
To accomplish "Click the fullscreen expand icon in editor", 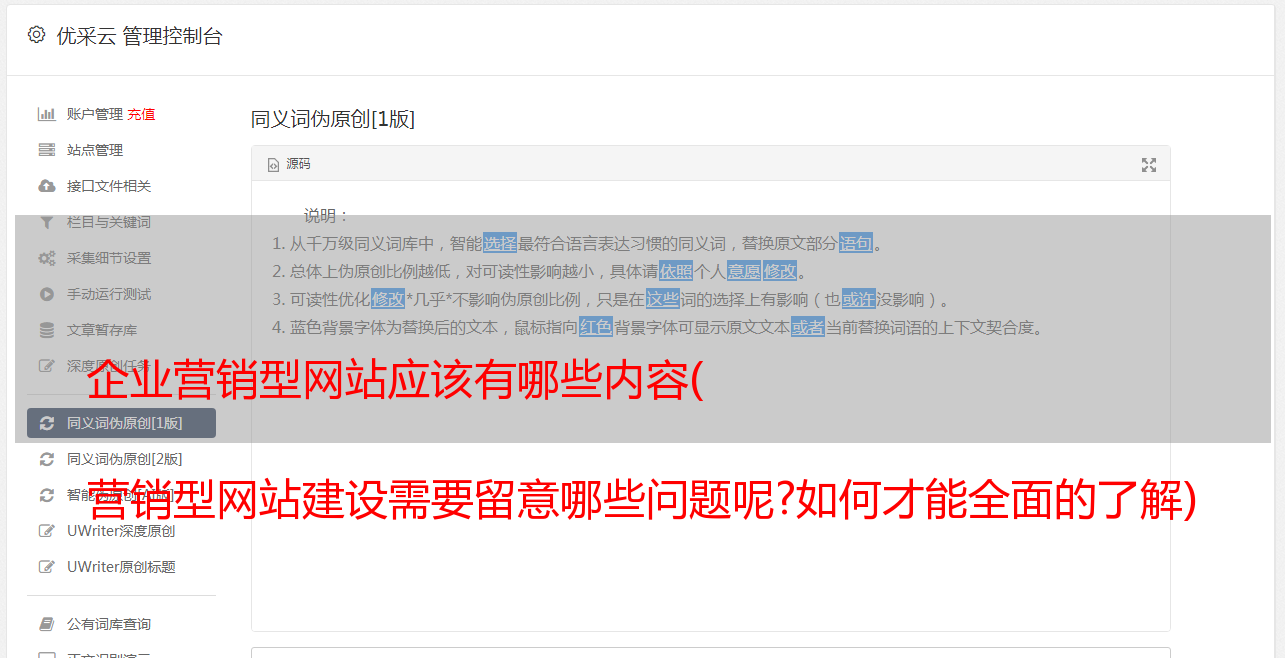I will tap(1149, 165).
